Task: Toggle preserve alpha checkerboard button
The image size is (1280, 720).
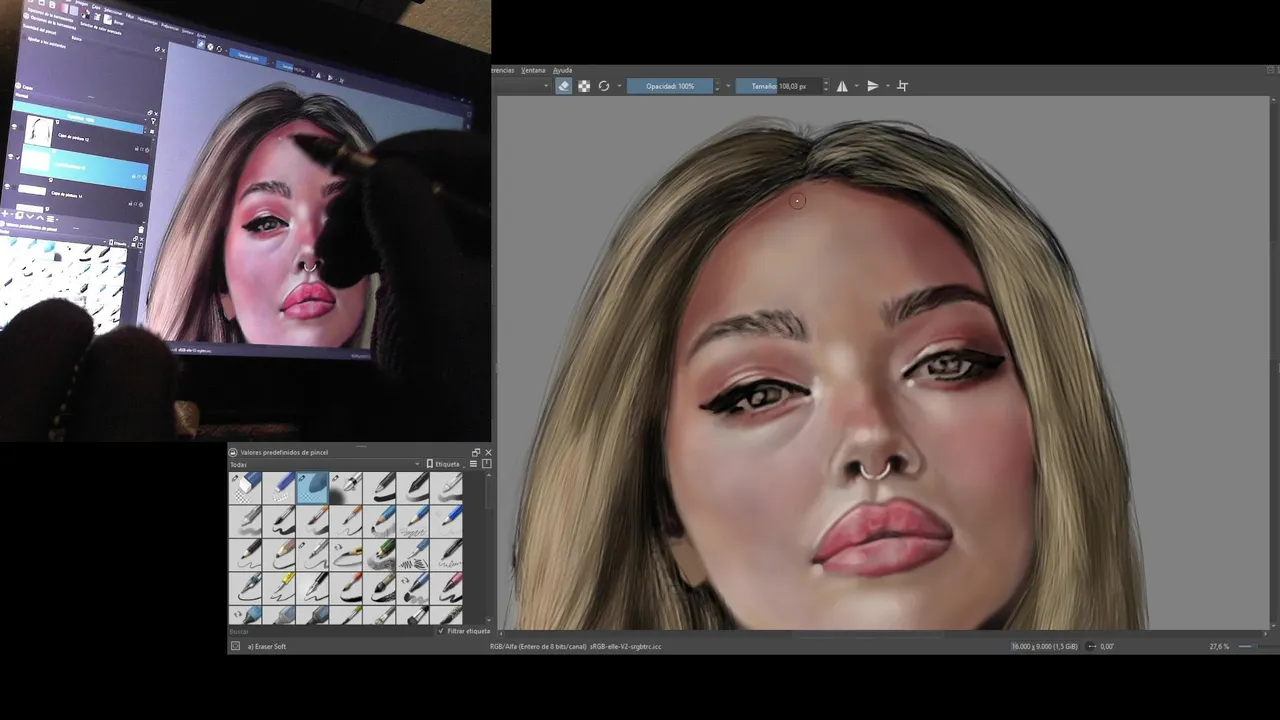Action: coord(584,86)
